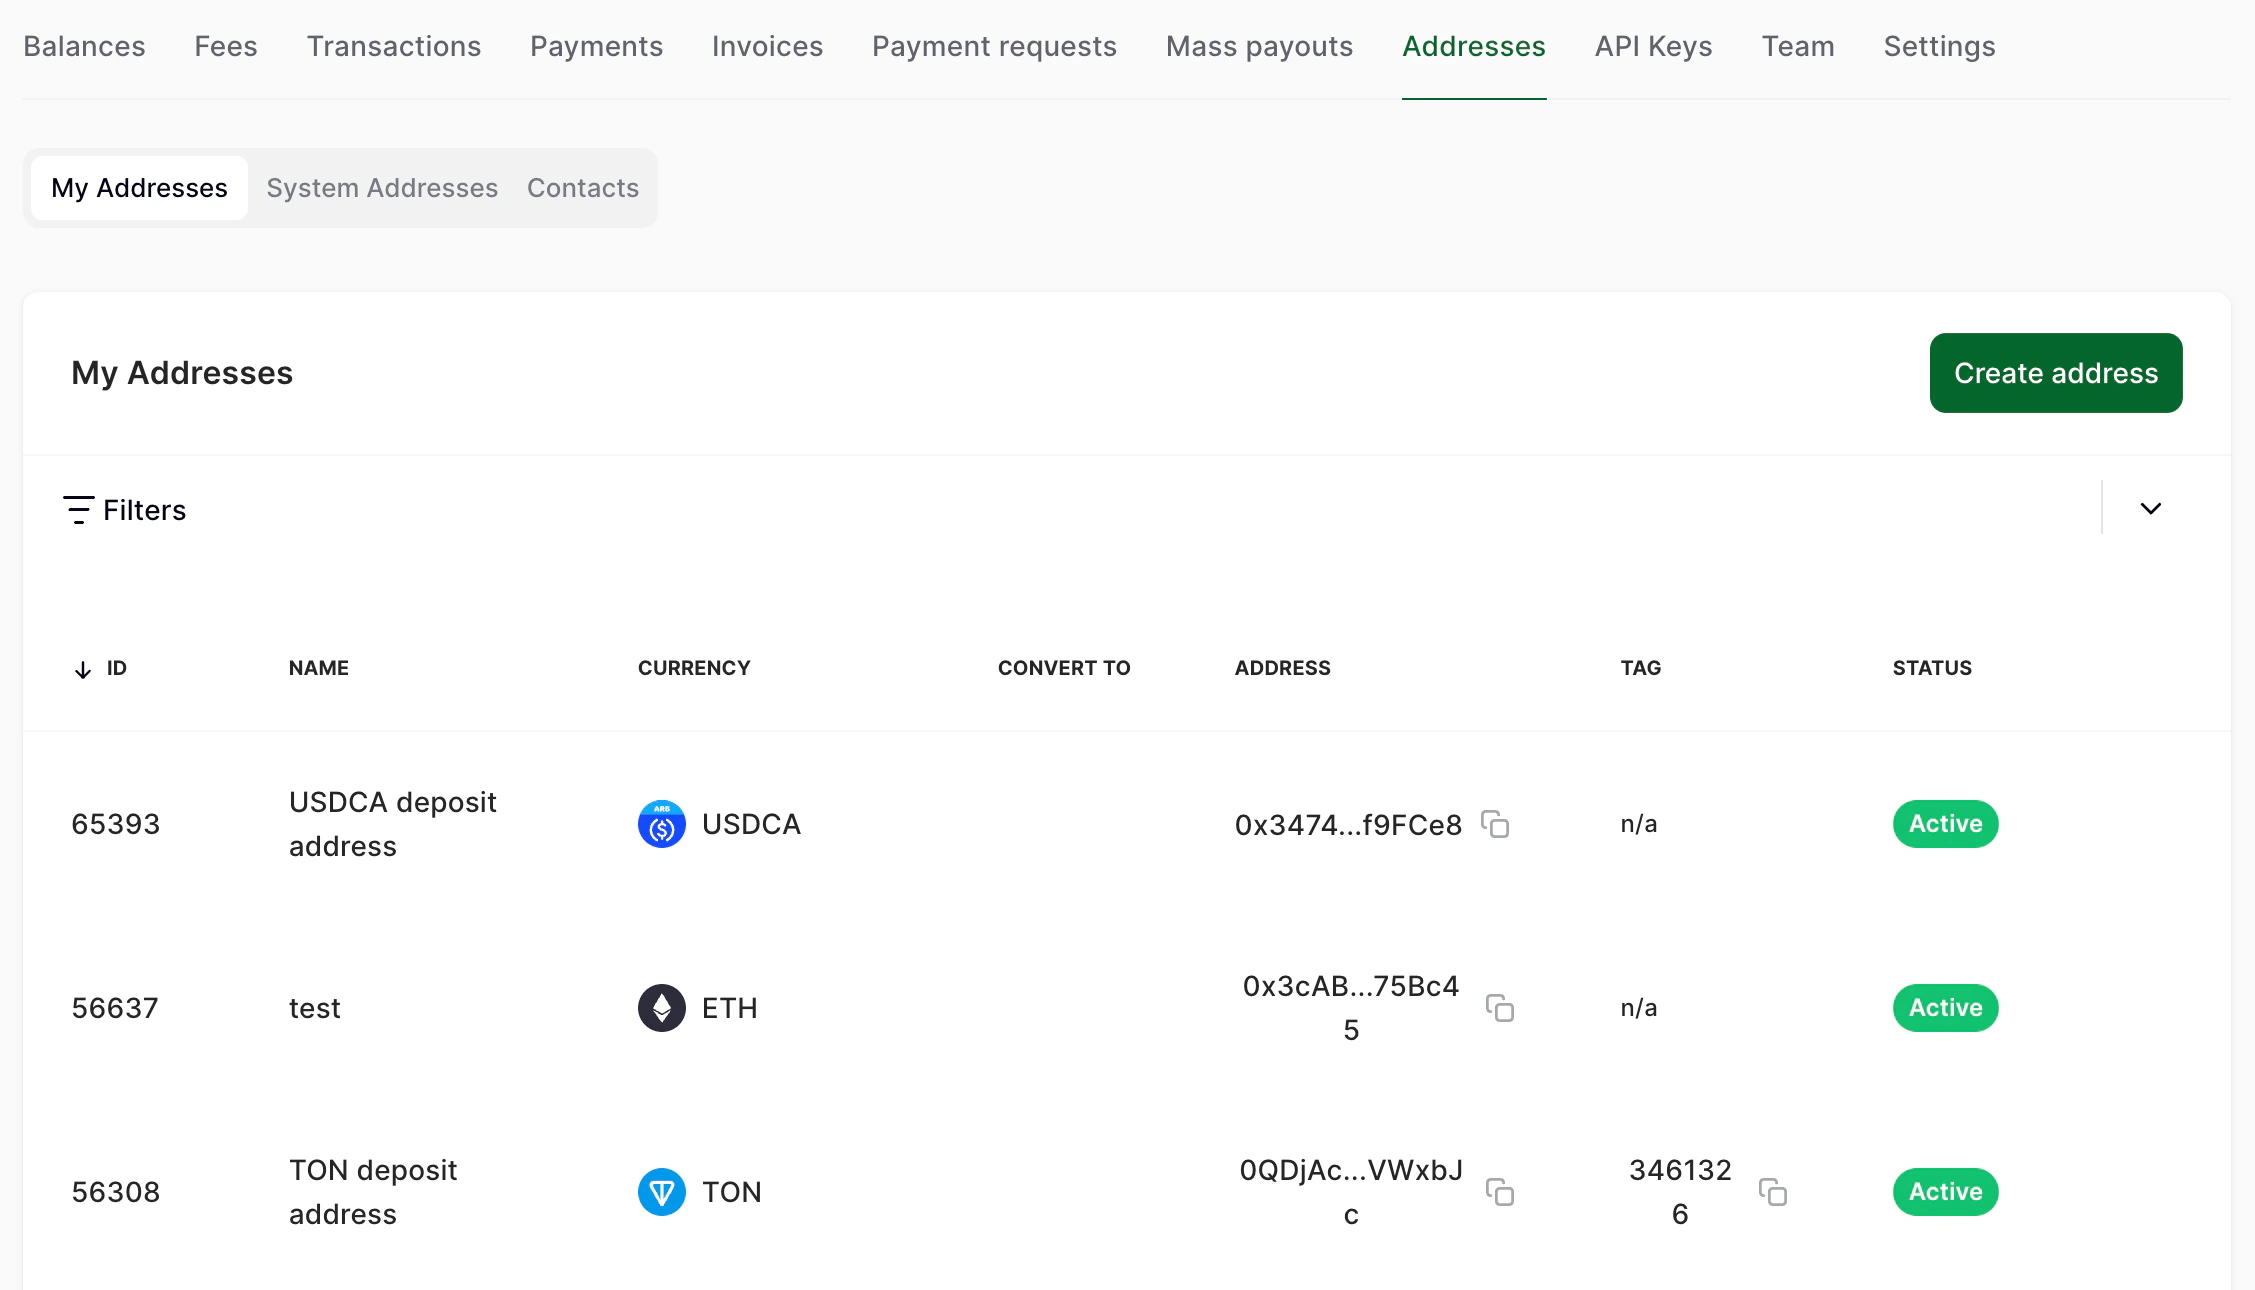Sort by the NAME column header
Screen dimensions: 2255x1290
point(319,668)
